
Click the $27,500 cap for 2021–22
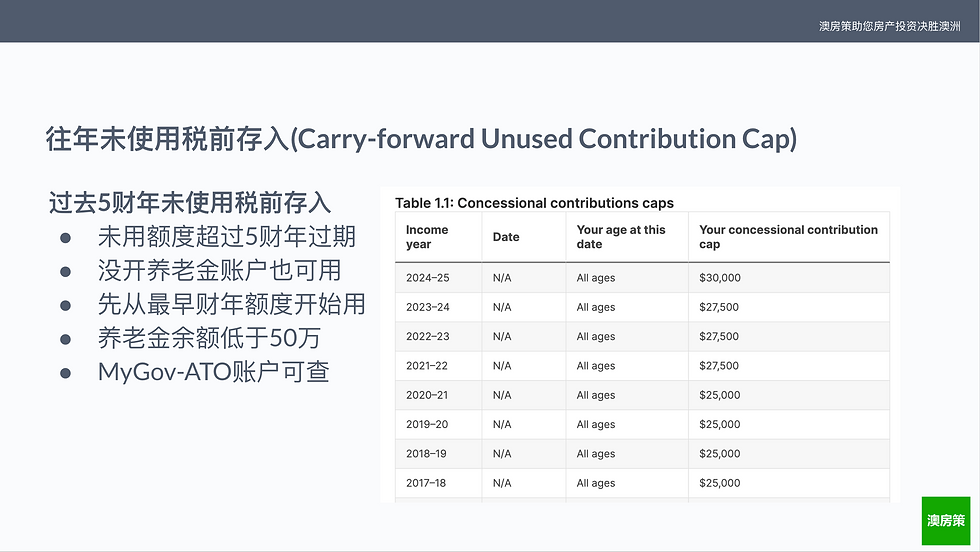pos(719,366)
